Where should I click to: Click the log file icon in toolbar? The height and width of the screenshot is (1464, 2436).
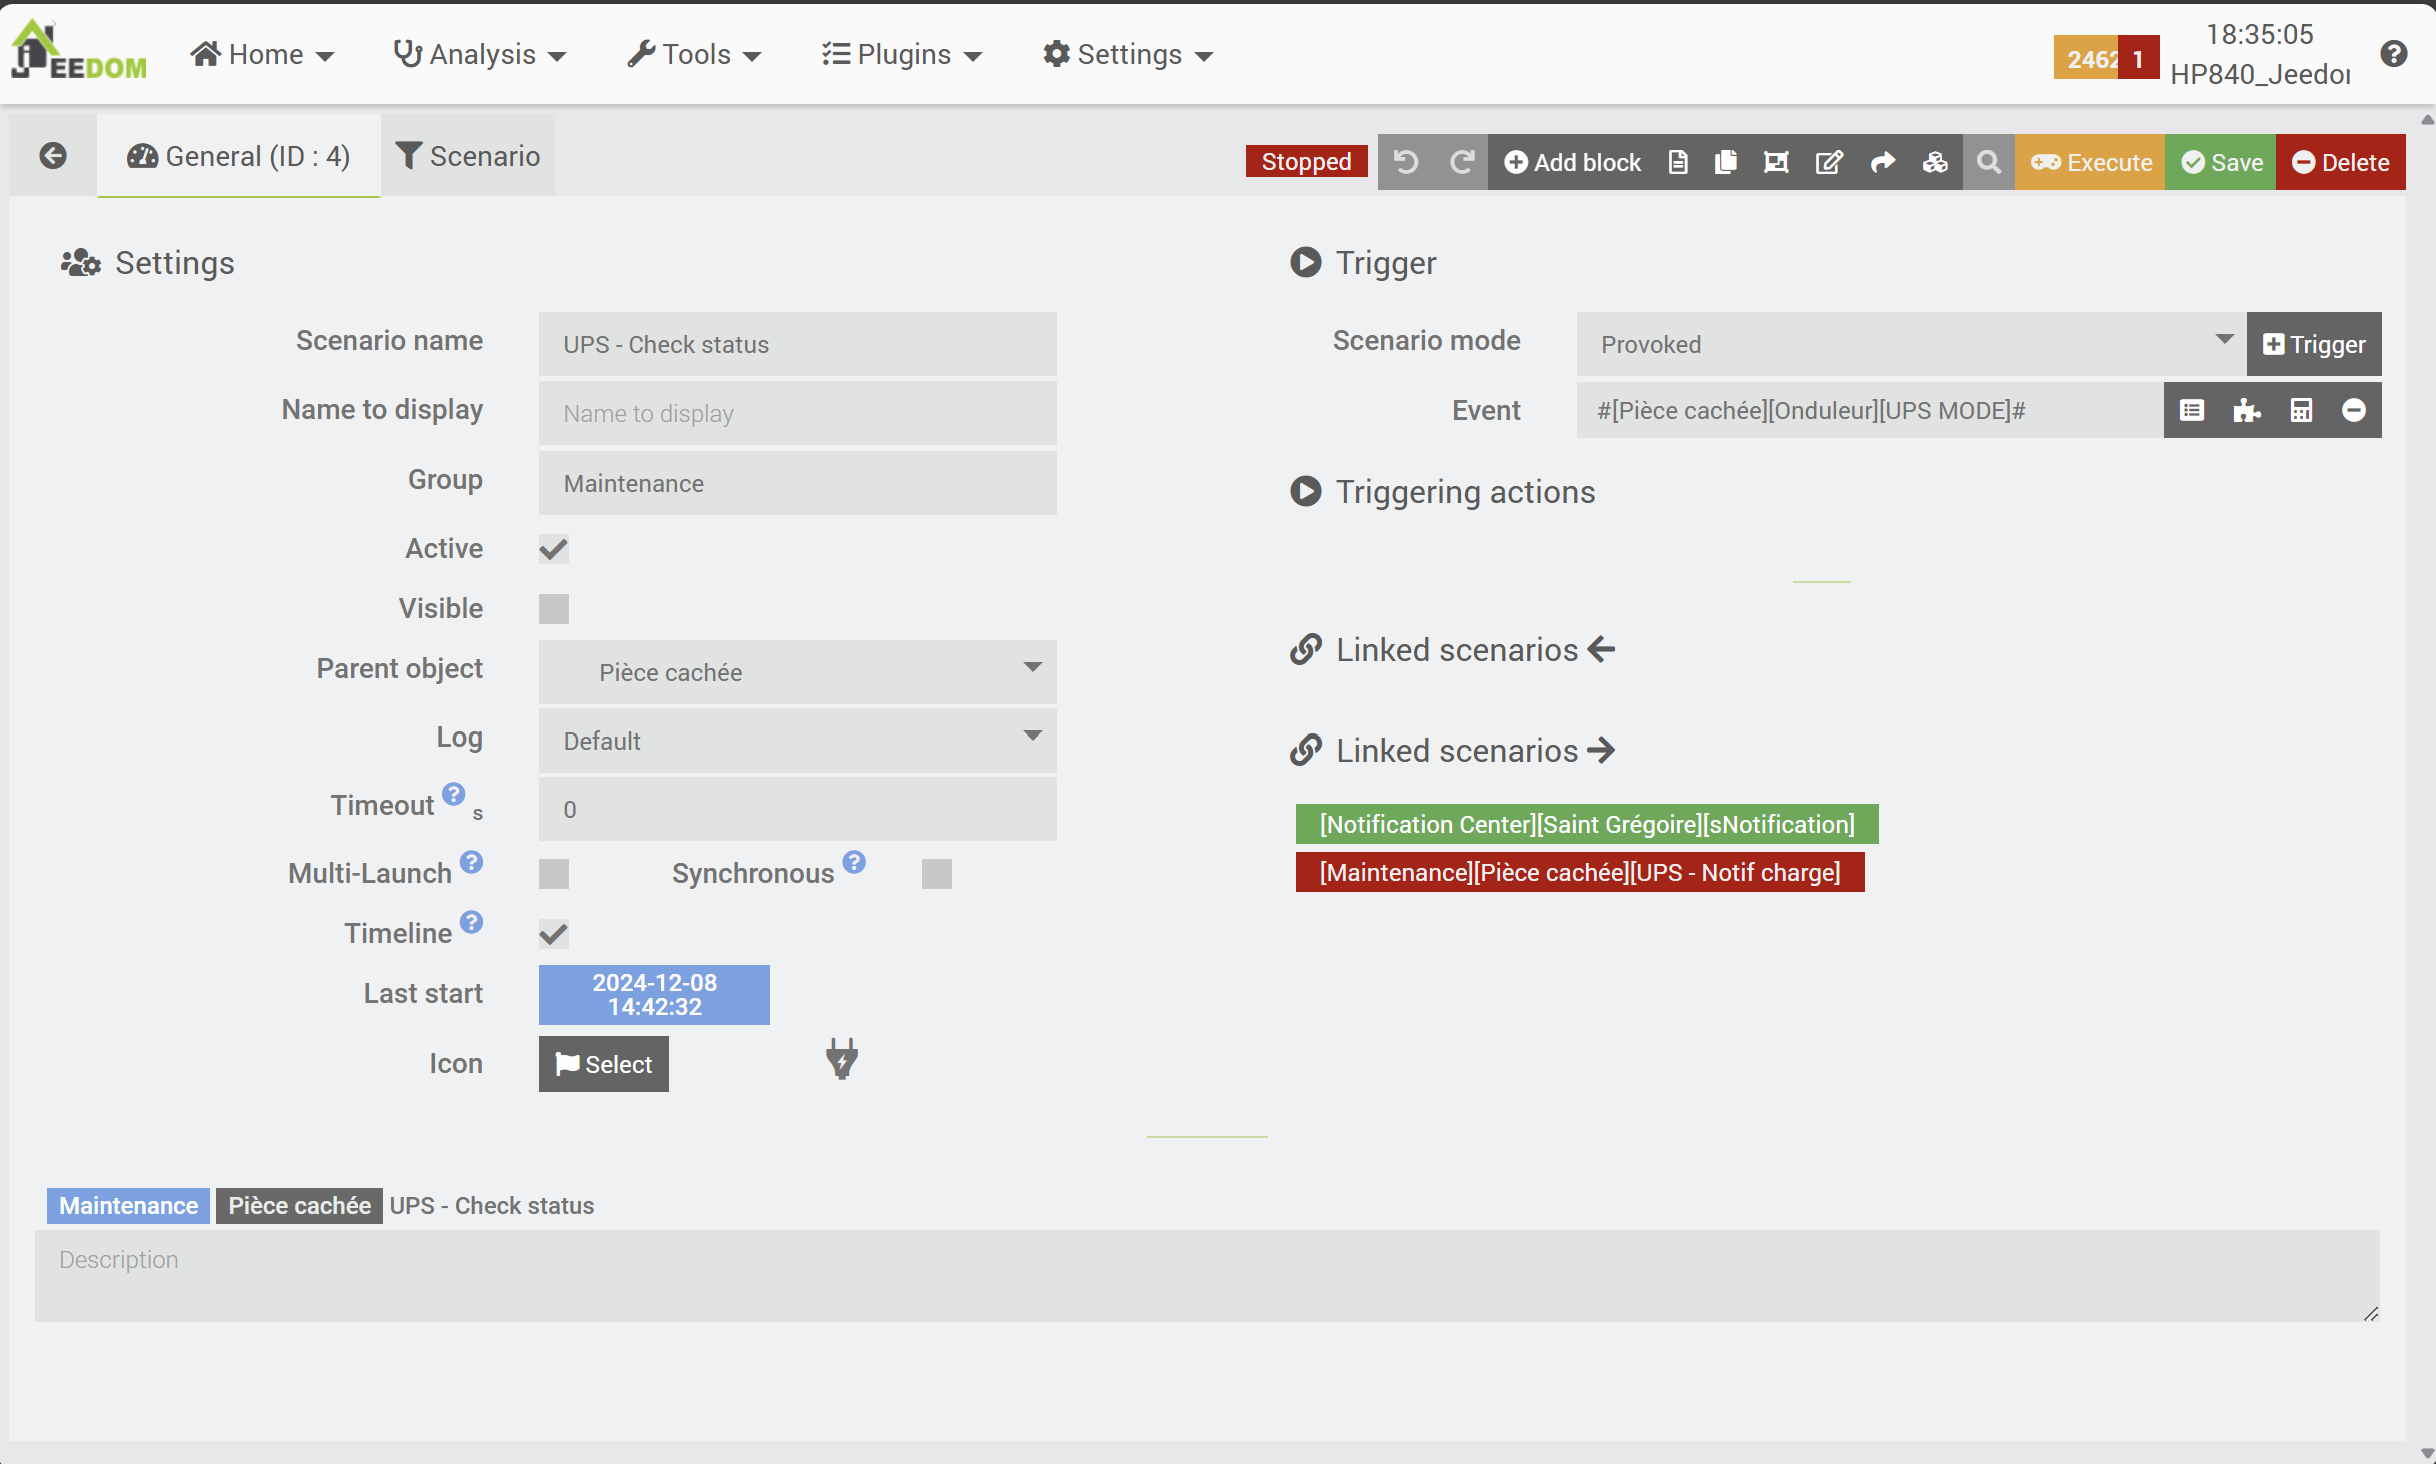point(1678,162)
